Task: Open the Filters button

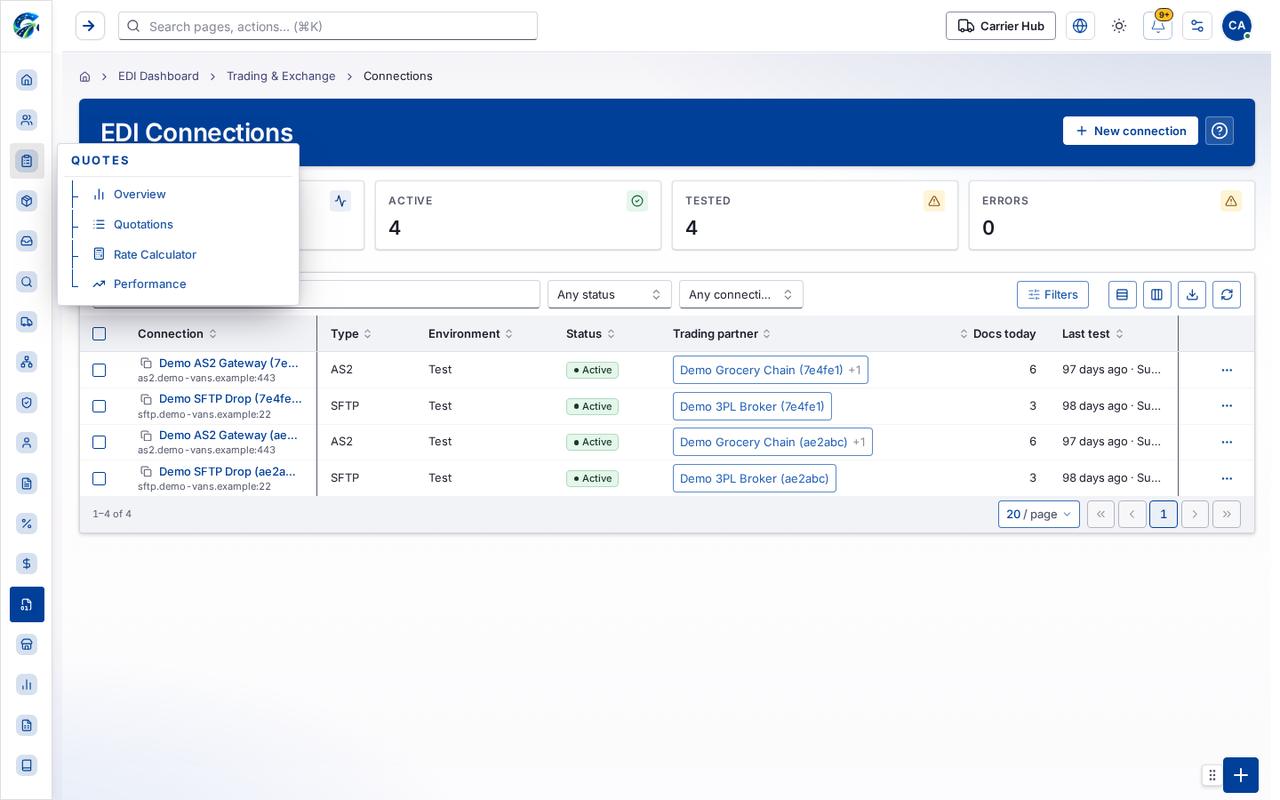Action: (x=1053, y=294)
